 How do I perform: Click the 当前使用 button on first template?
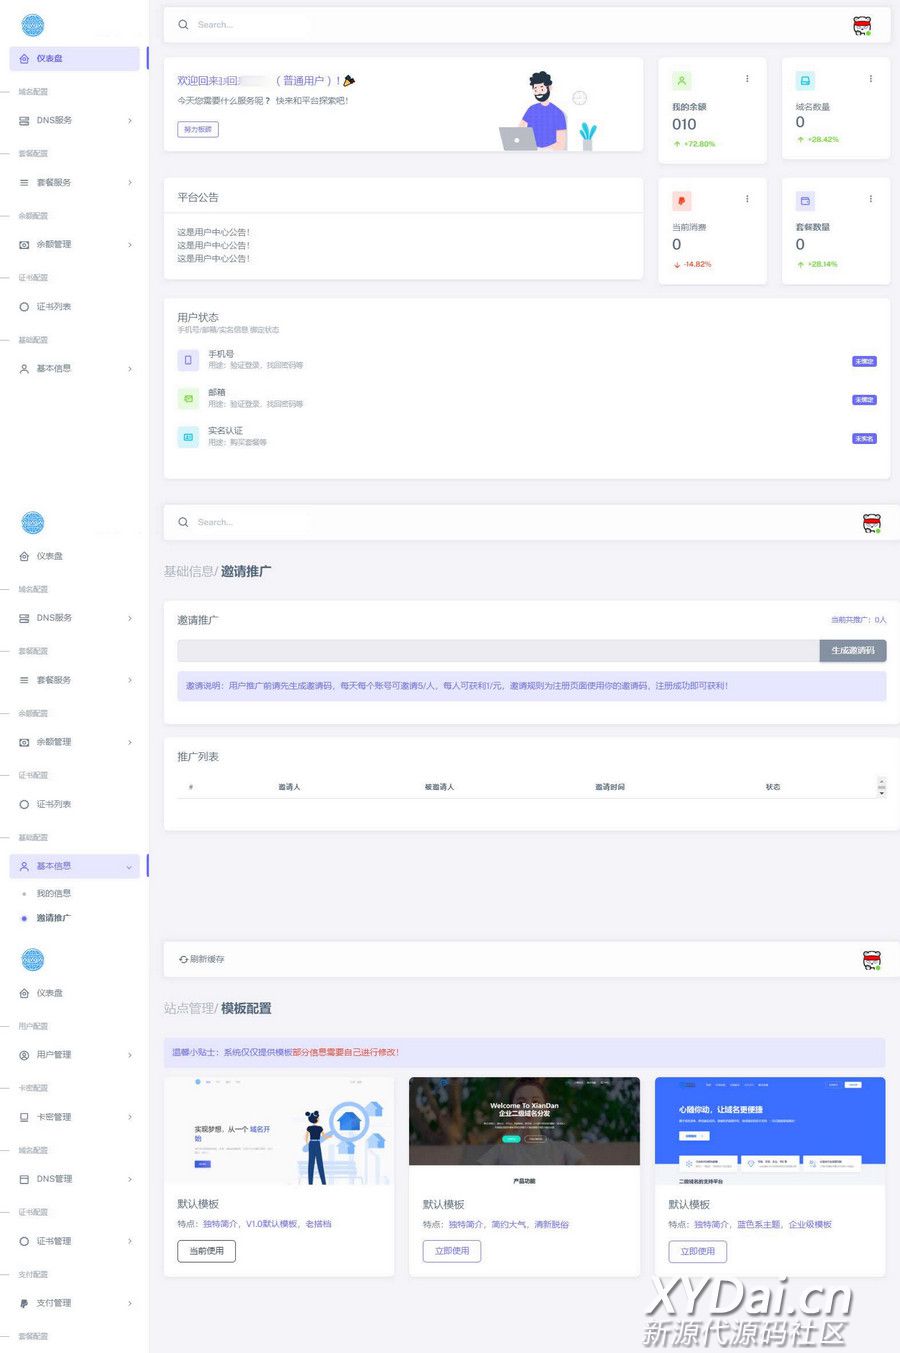(206, 1251)
